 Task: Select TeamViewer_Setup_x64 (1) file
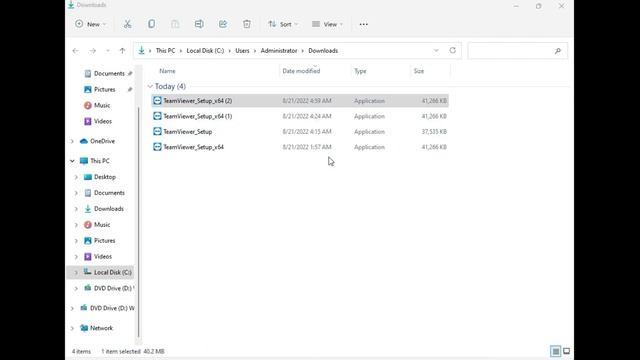(x=300, y=116)
